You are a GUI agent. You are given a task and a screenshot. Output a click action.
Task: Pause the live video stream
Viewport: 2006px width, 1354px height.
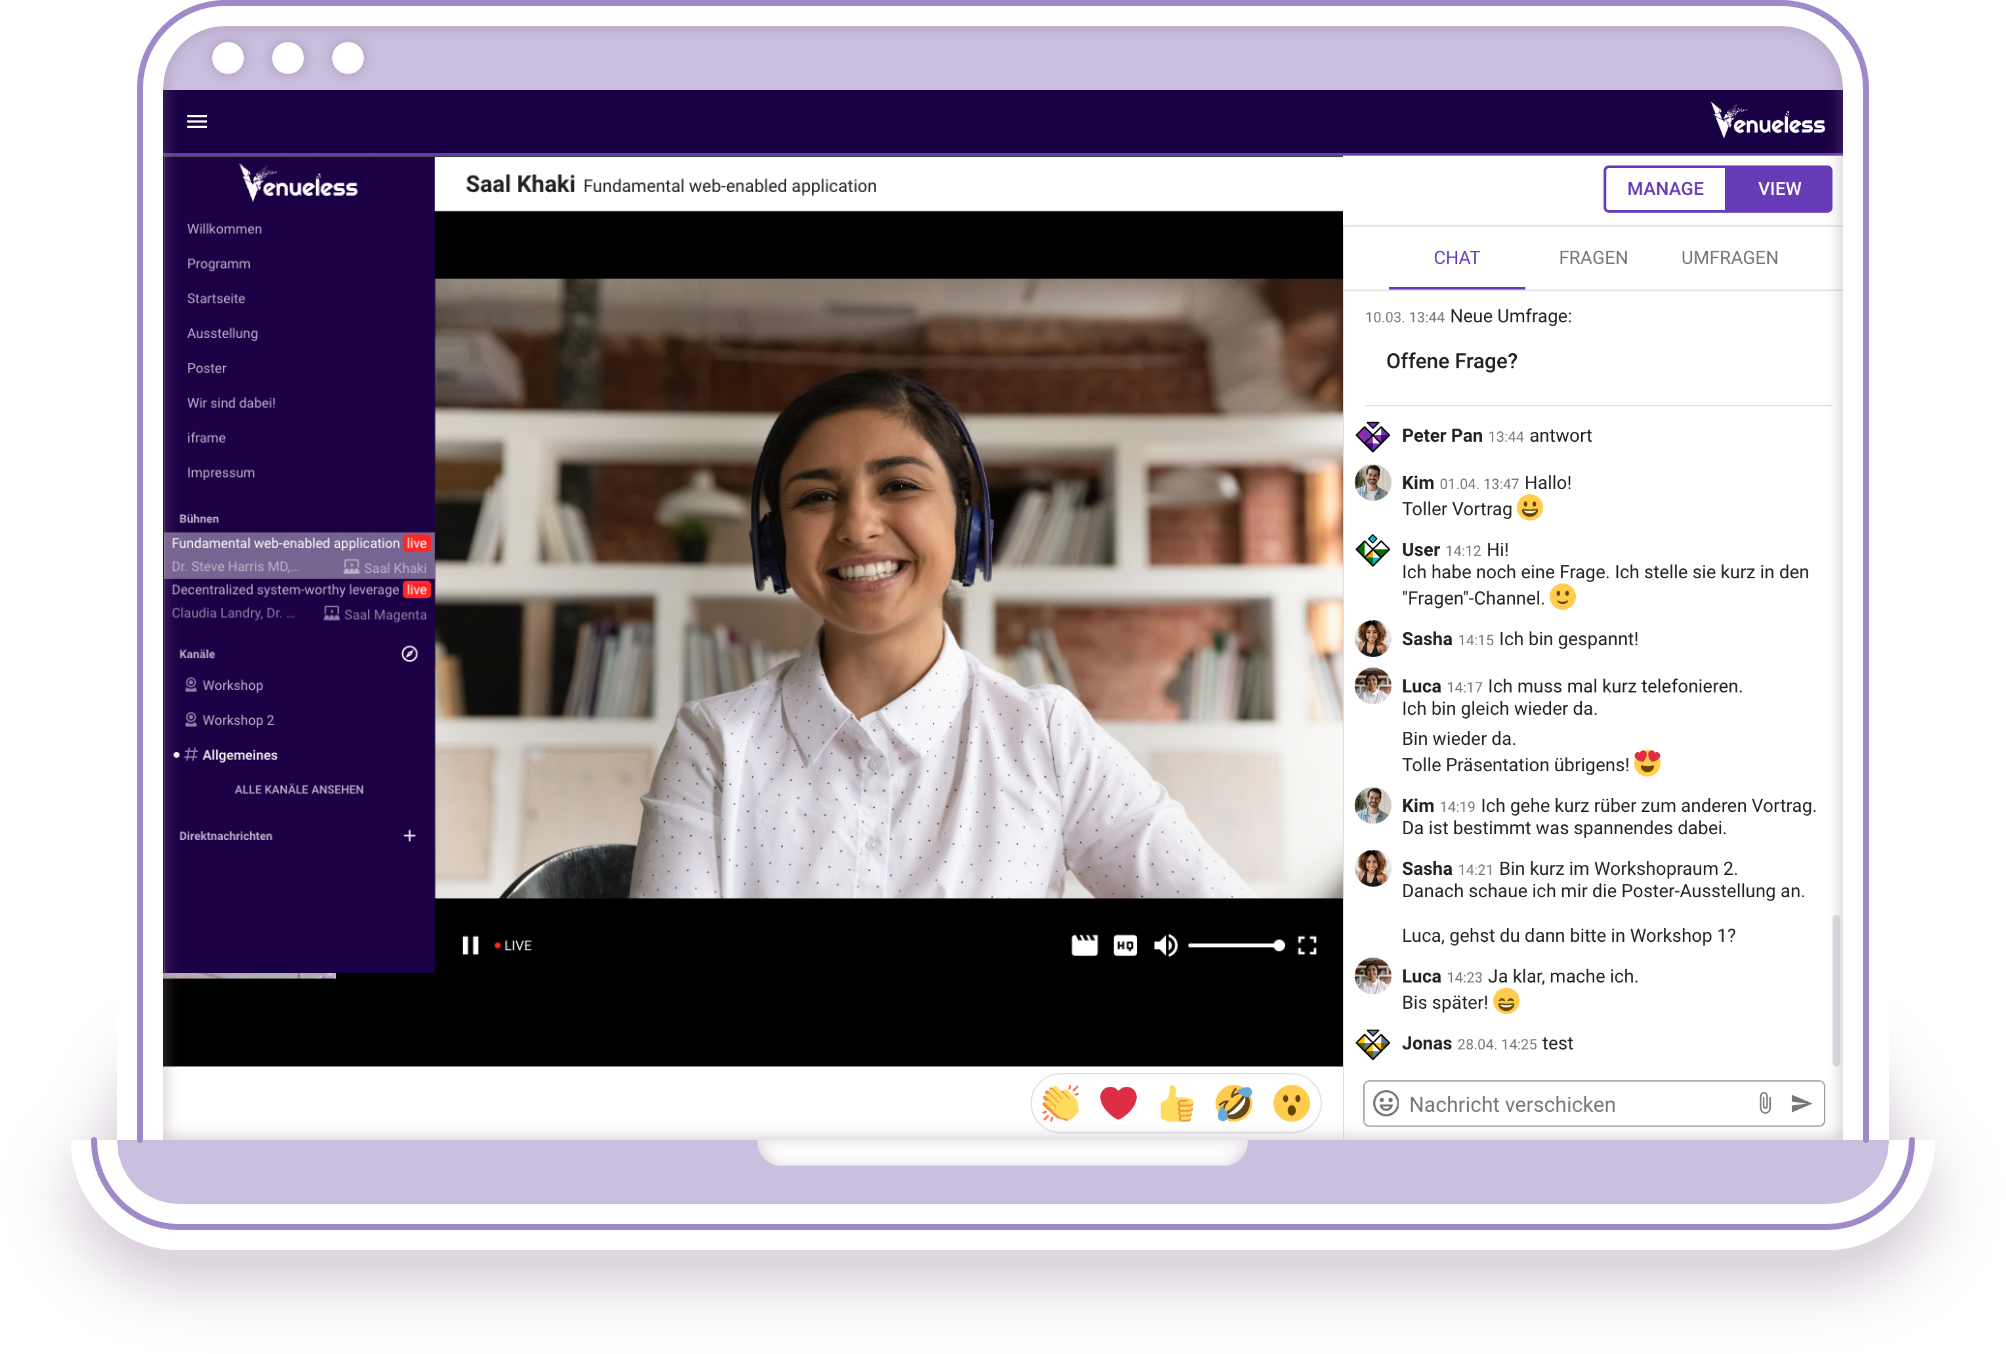tap(470, 945)
